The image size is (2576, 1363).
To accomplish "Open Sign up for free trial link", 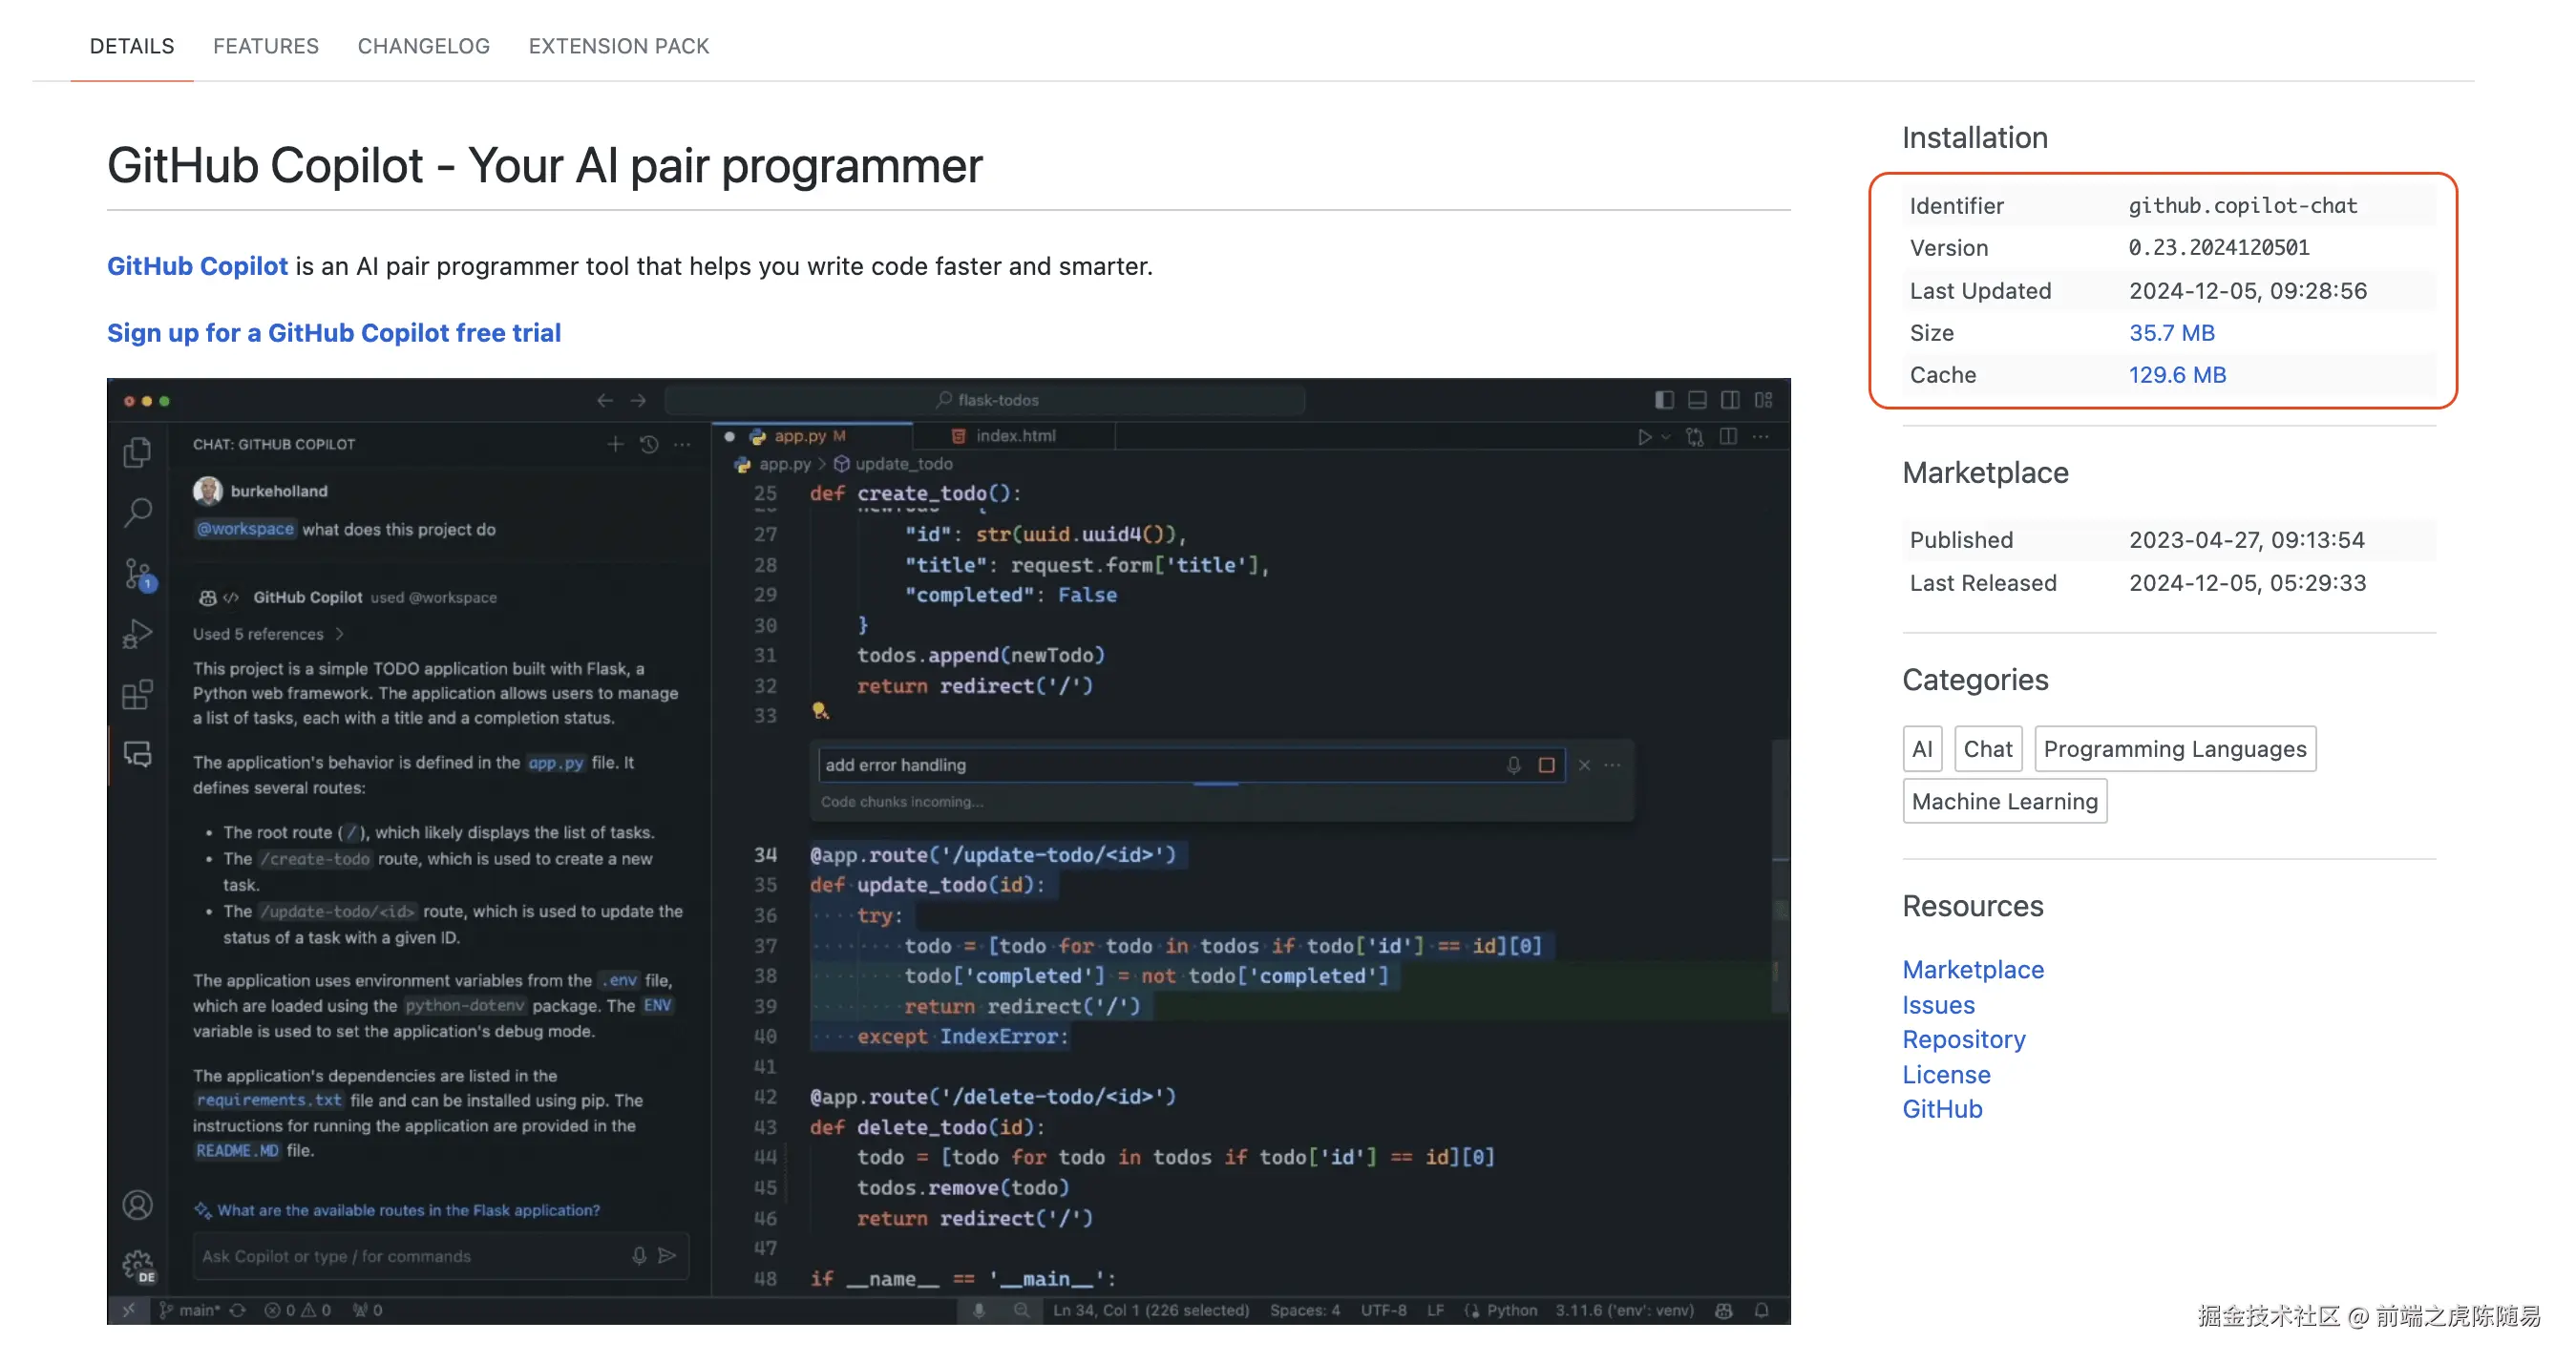I will pyautogui.click(x=334, y=333).
